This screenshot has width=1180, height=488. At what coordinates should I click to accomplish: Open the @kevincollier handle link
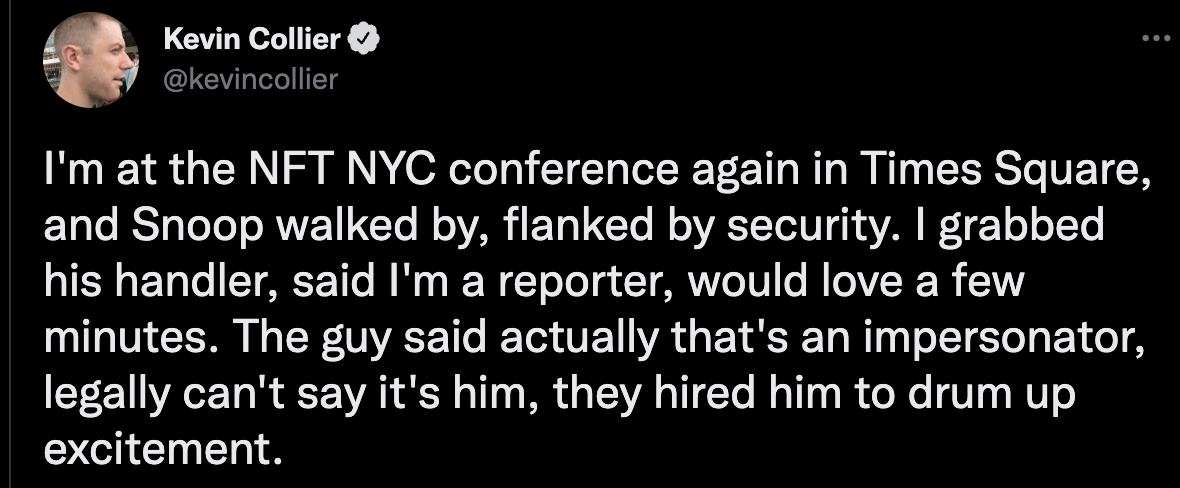[x=249, y=81]
